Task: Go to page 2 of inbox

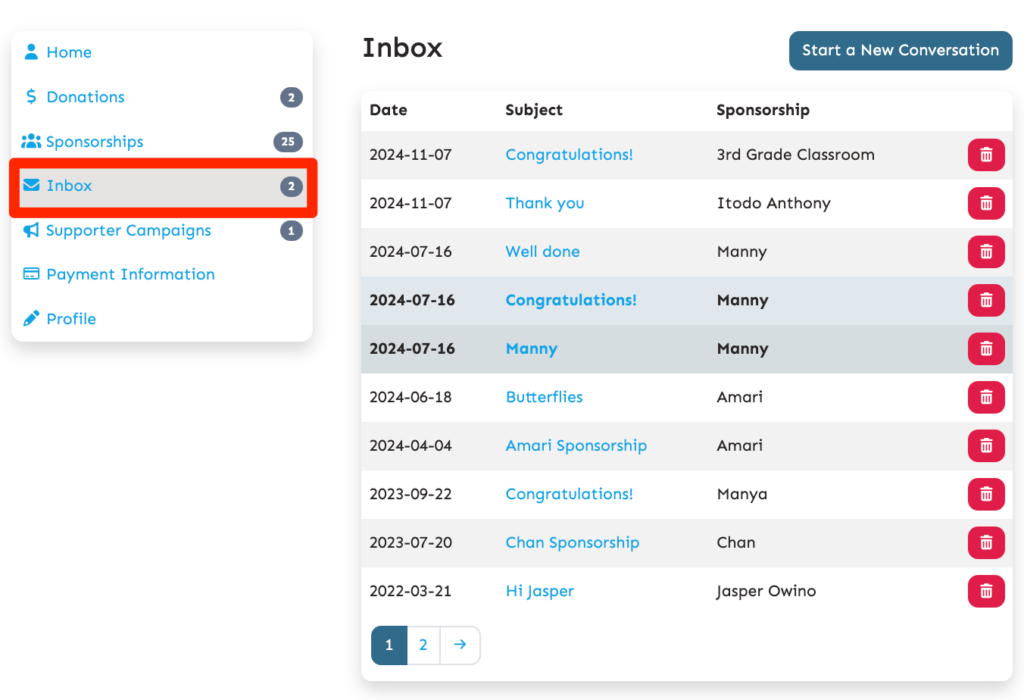Action: [x=423, y=645]
